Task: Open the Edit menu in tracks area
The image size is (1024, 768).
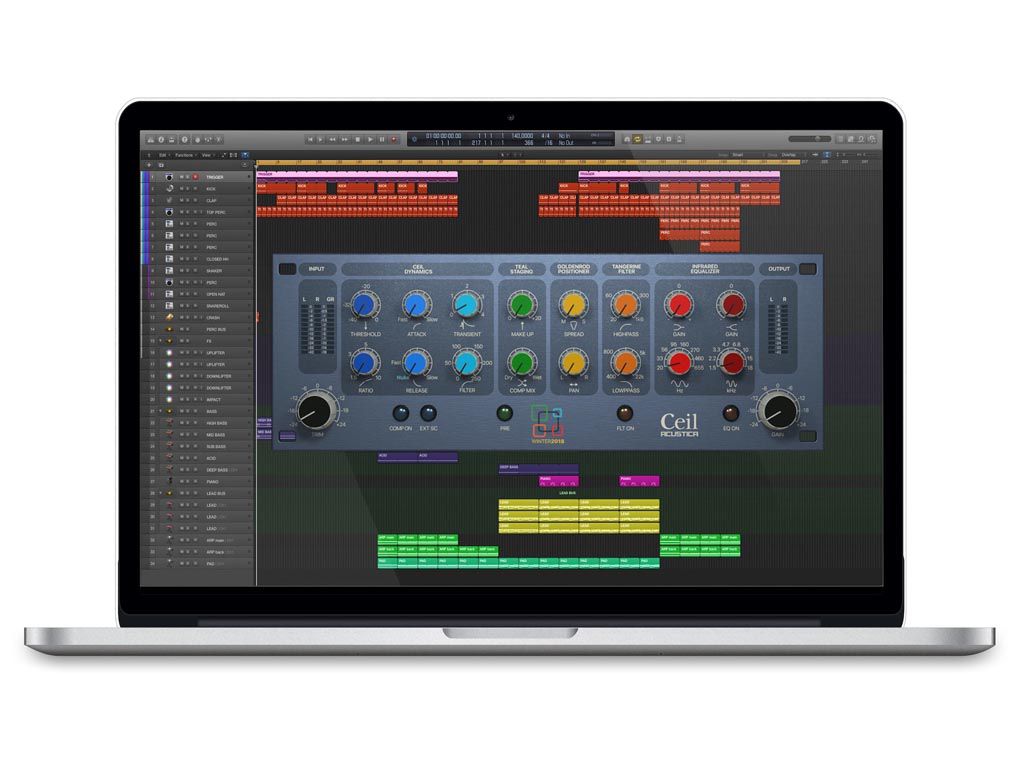Action: 164,155
